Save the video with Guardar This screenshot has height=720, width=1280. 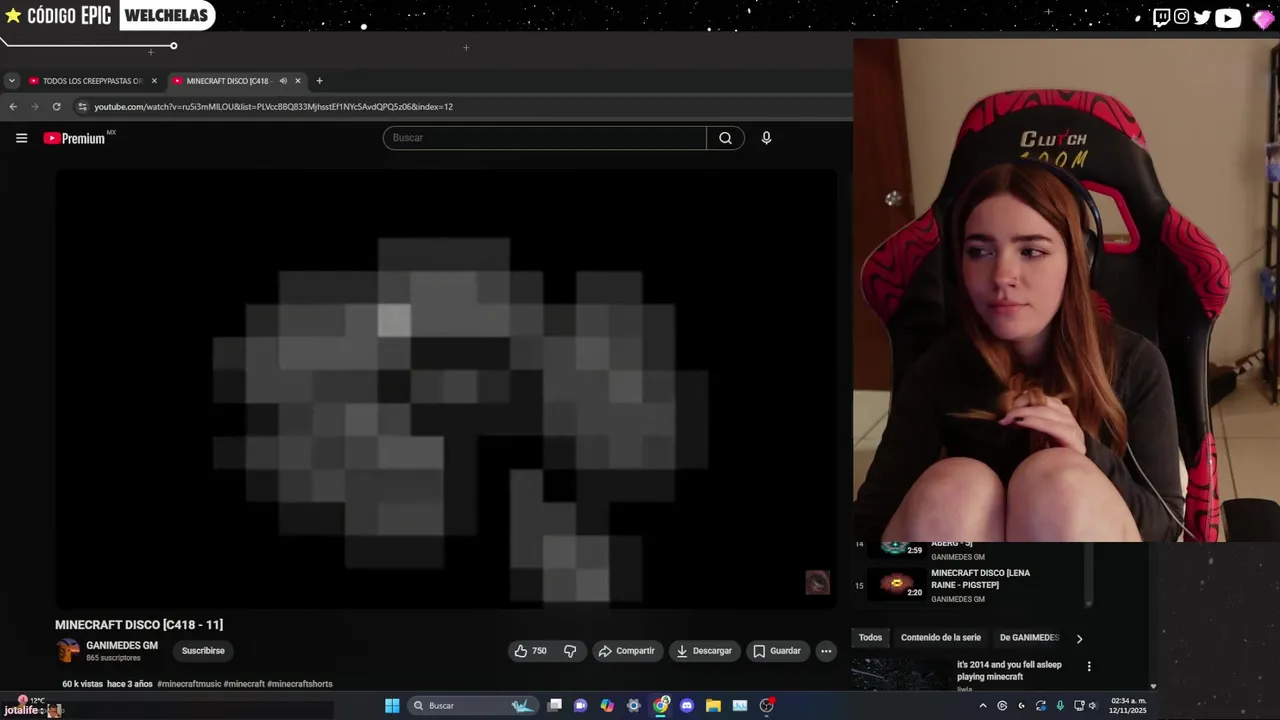tap(777, 651)
